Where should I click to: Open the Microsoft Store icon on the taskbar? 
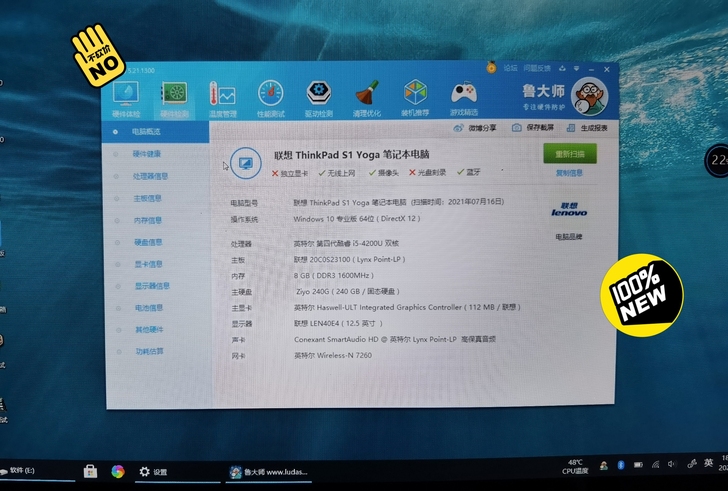coord(91,472)
